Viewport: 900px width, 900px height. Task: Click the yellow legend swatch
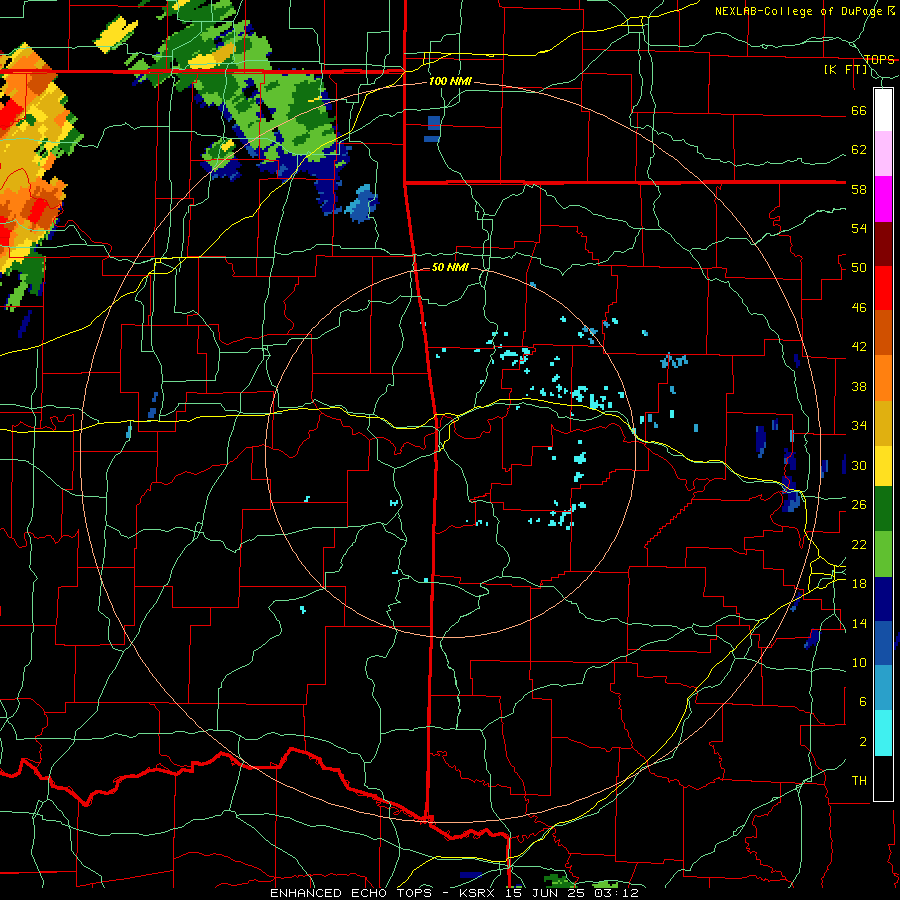pyautogui.click(x=883, y=465)
